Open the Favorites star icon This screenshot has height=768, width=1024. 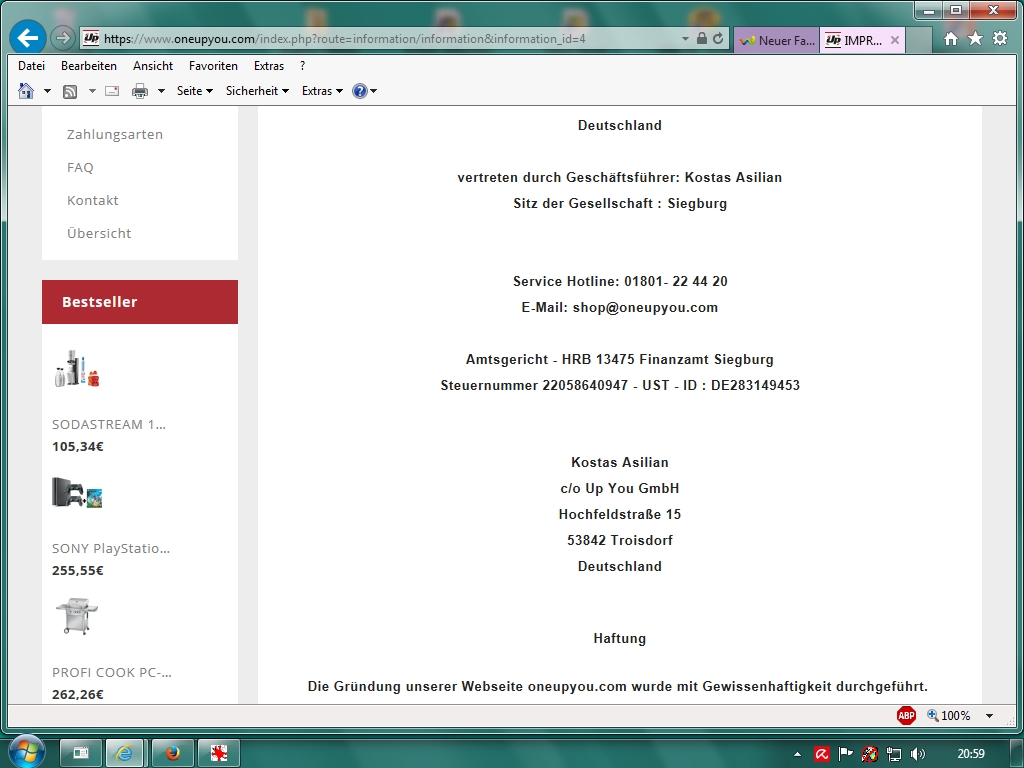tap(975, 39)
